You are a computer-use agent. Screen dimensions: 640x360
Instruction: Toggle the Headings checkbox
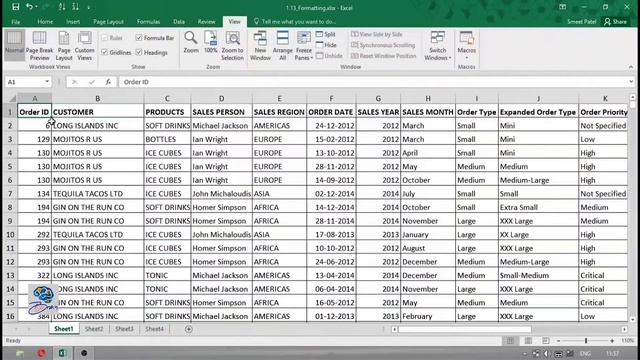[139, 52]
